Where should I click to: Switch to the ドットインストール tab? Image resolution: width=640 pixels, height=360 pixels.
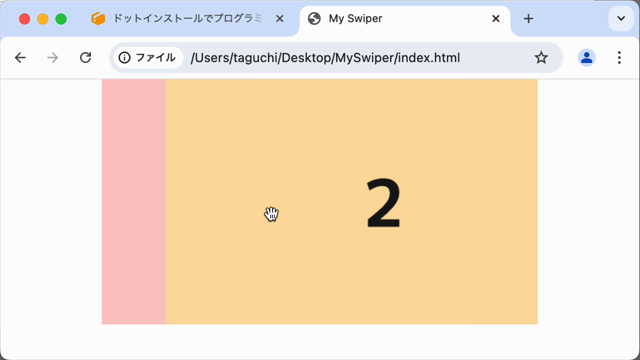187,19
